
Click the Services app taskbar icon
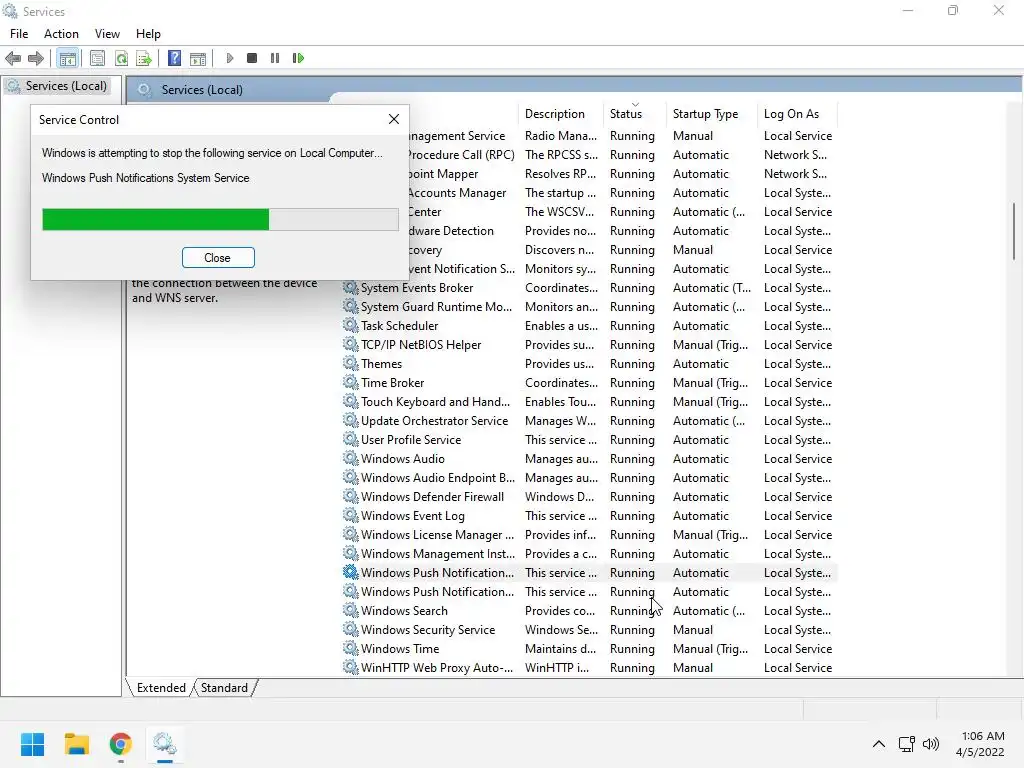(165, 744)
